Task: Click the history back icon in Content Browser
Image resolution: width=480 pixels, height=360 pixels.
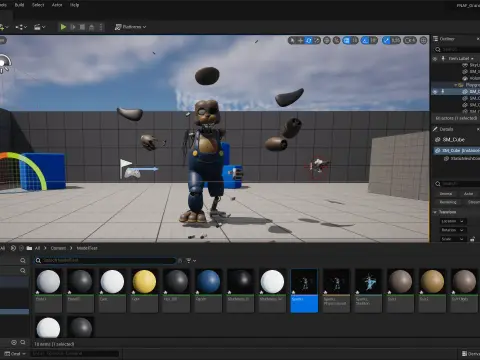Action: click(13, 248)
